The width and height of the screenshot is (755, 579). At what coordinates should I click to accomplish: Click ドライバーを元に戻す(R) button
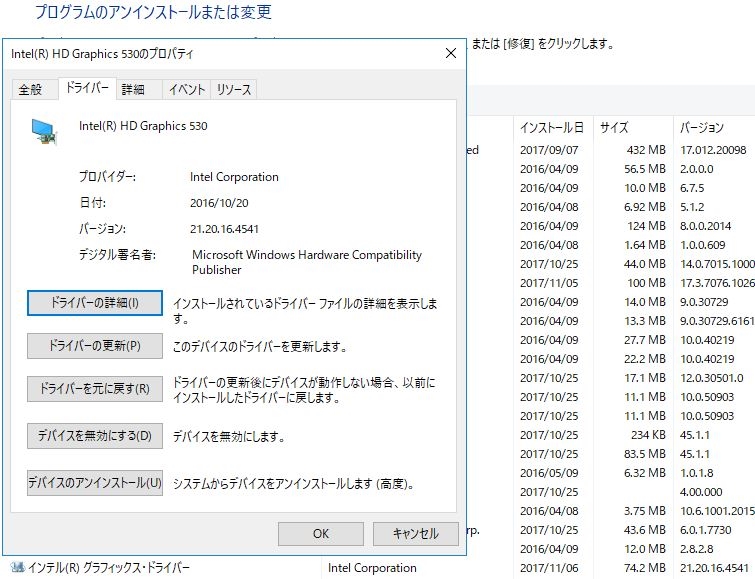[95, 389]
